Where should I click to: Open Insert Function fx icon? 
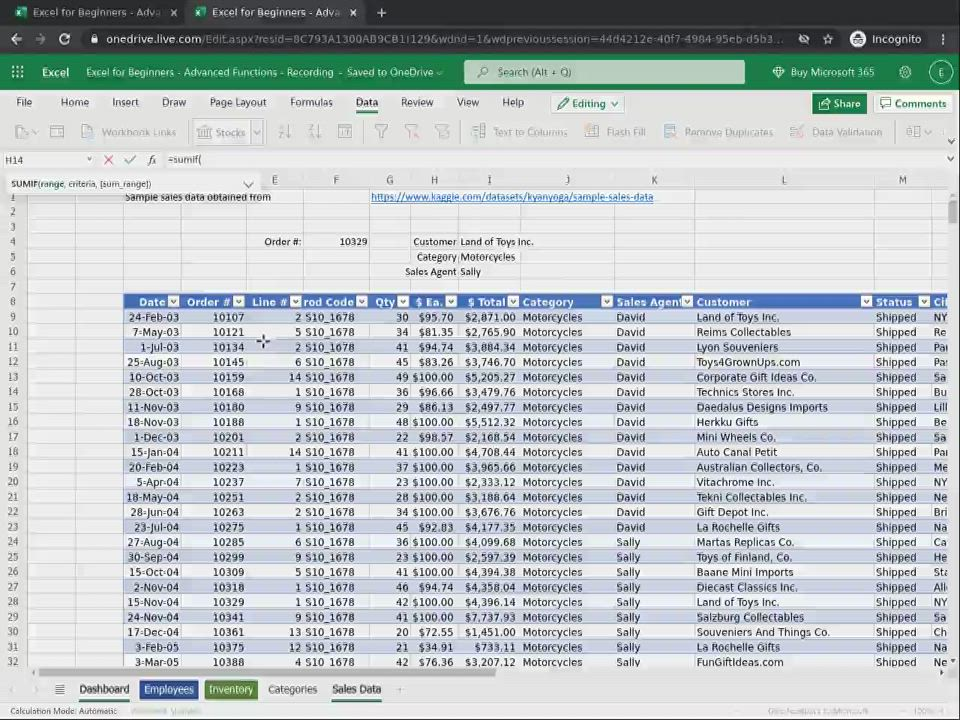(x=152, y=160)
